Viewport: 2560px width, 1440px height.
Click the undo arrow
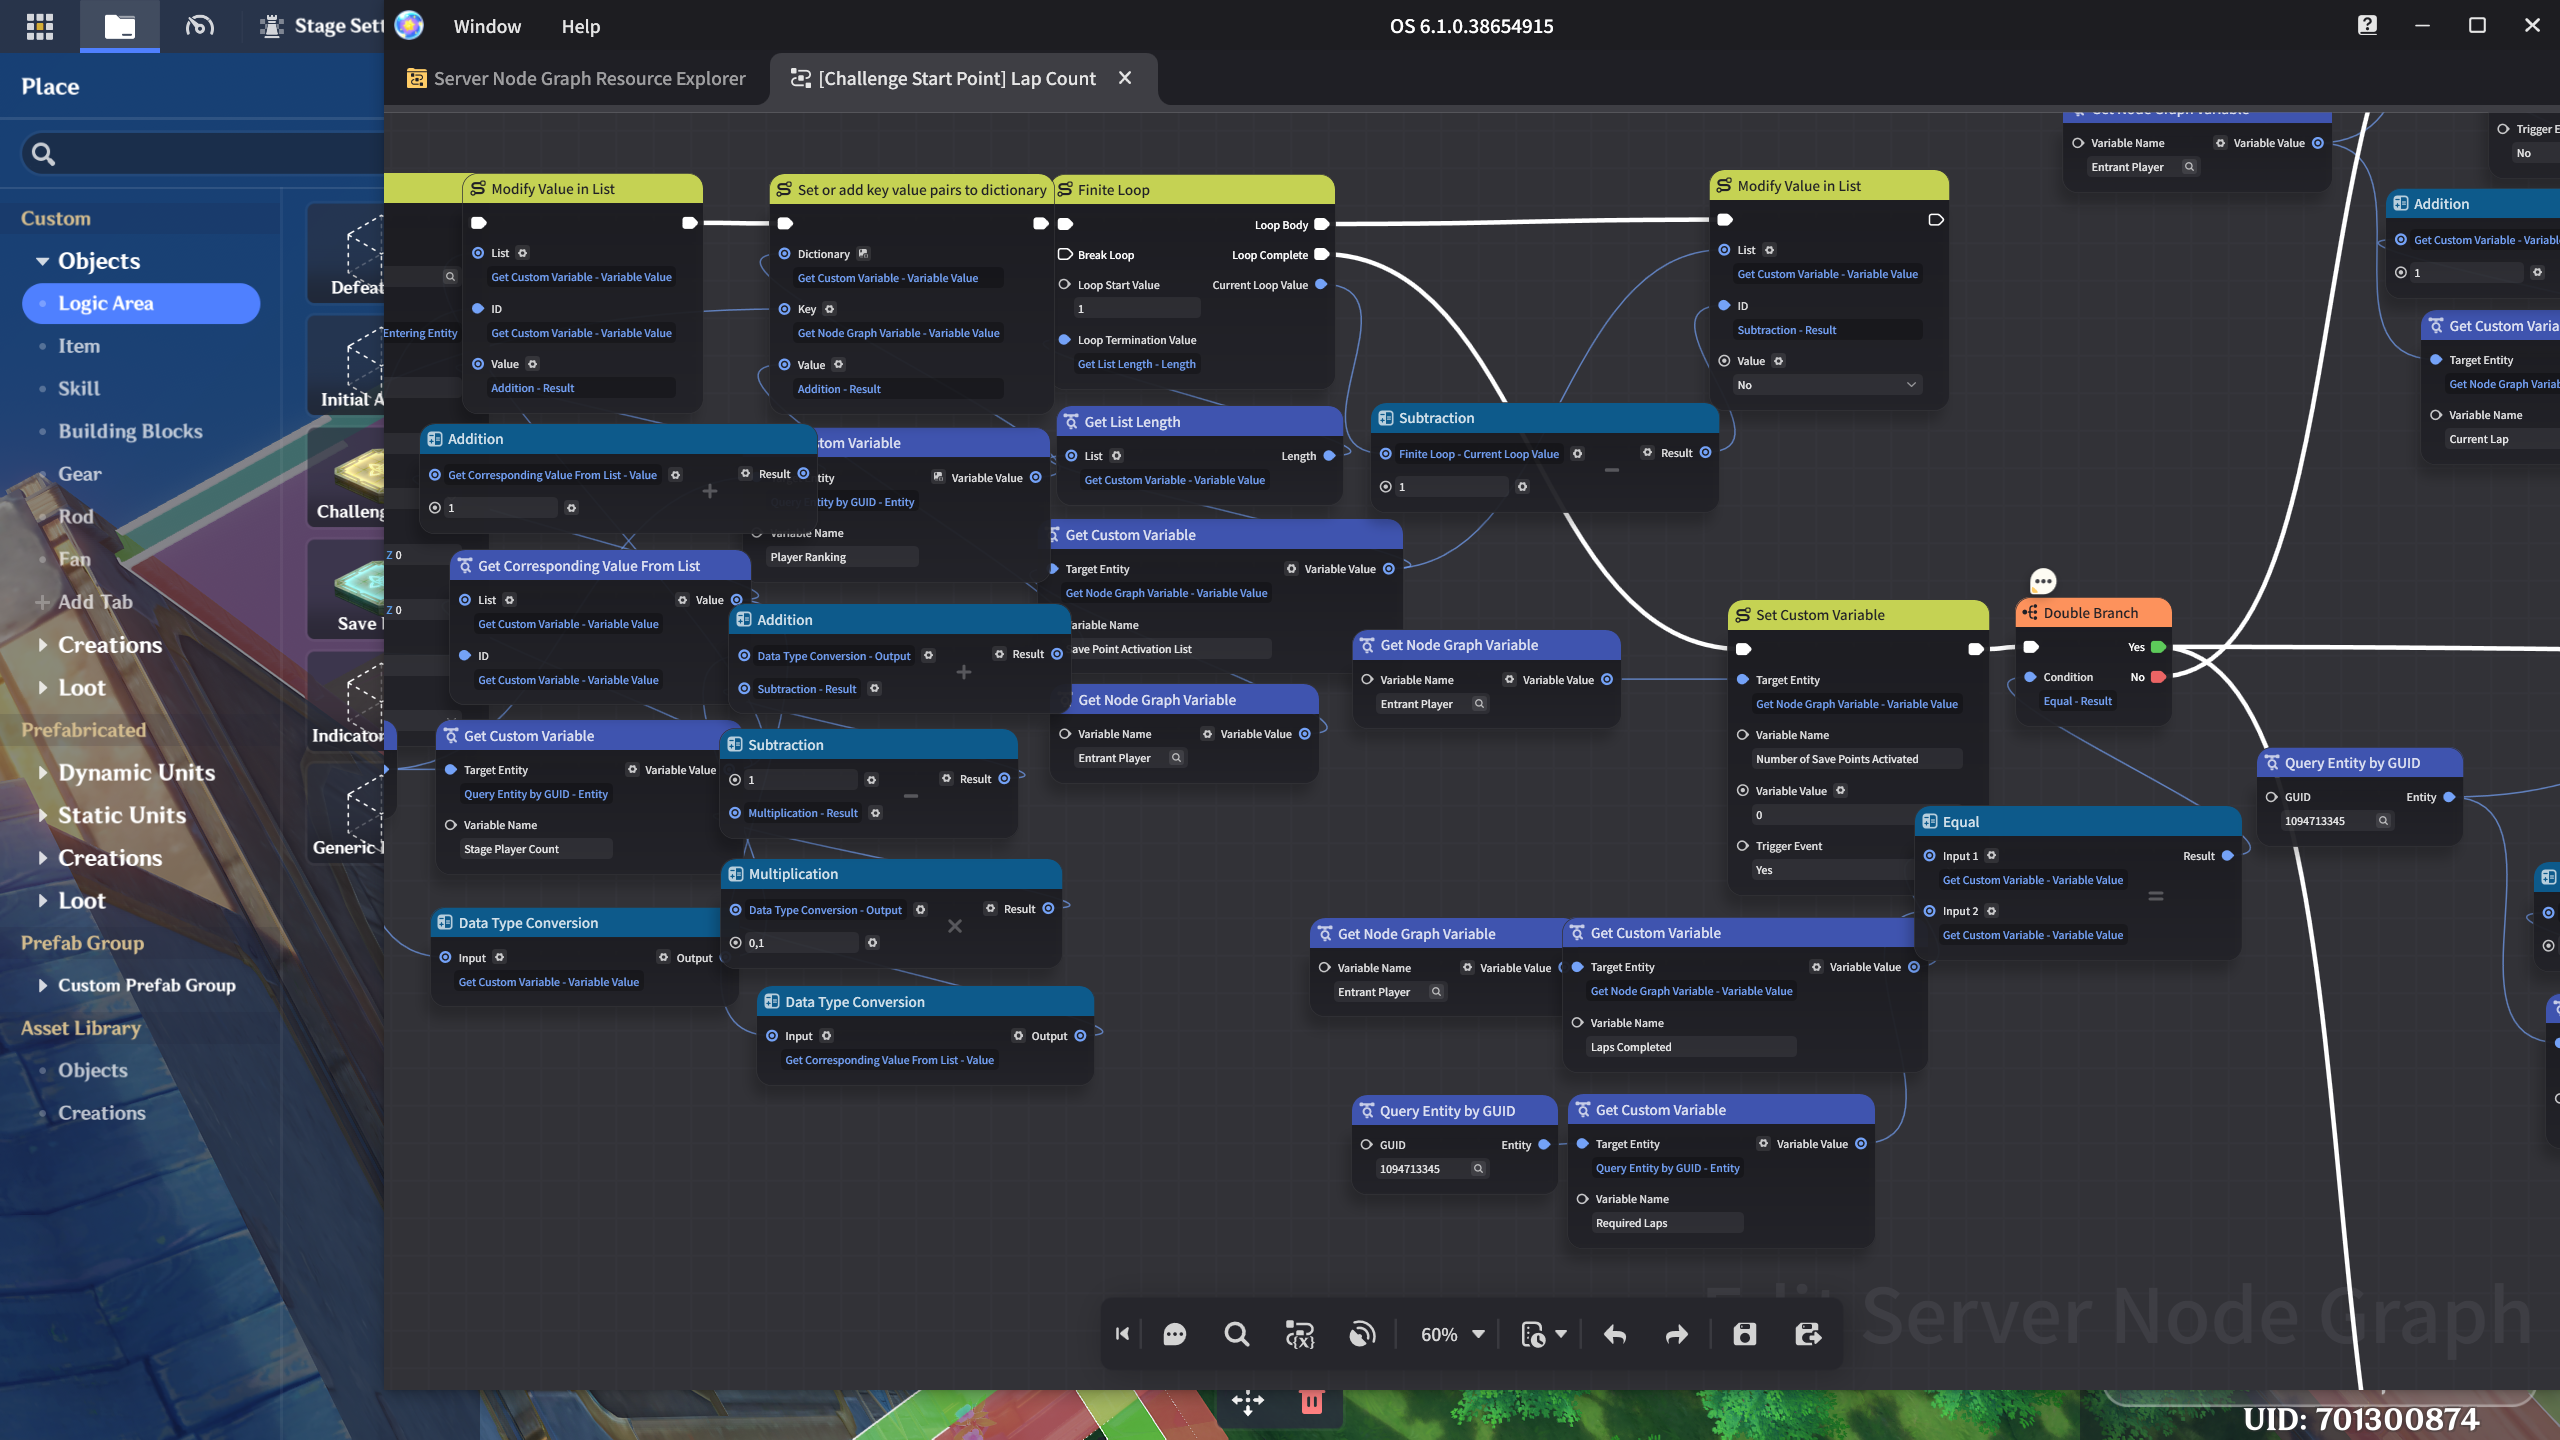1615,1334
